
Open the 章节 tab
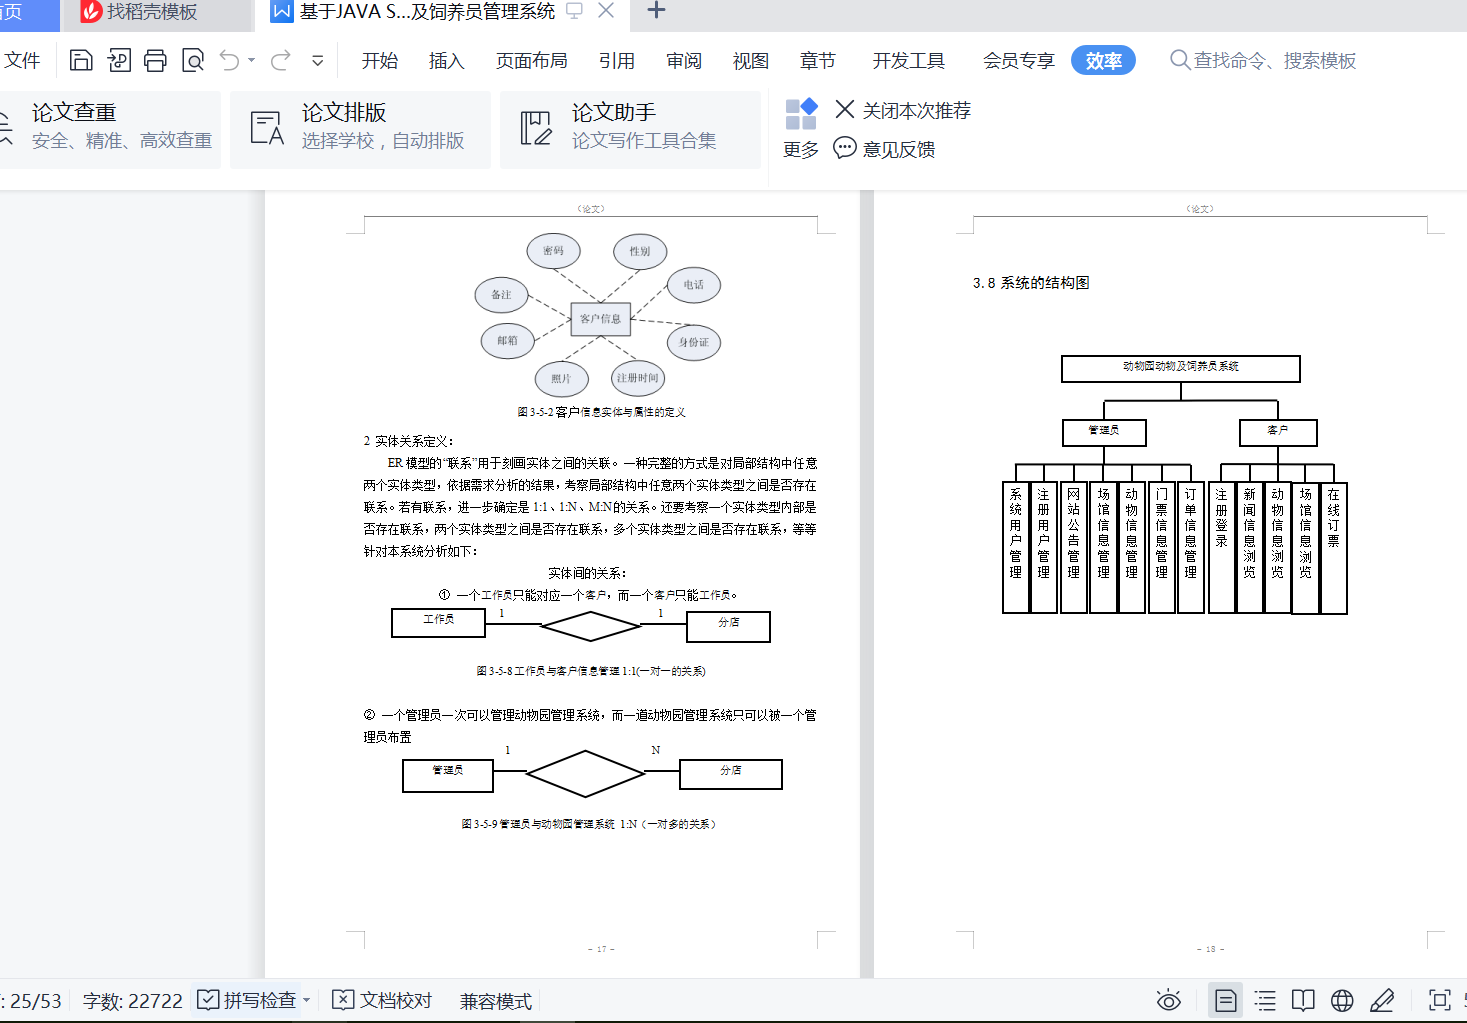(x=818, y=61)
